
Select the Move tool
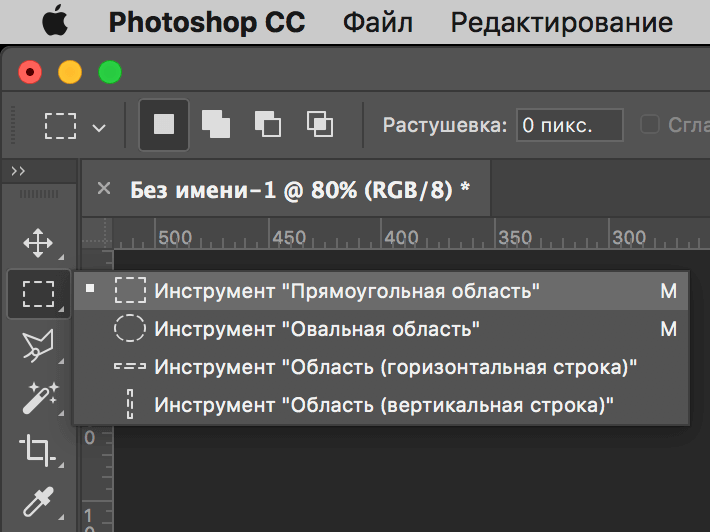pyautogui.click(x=38, y=243)
